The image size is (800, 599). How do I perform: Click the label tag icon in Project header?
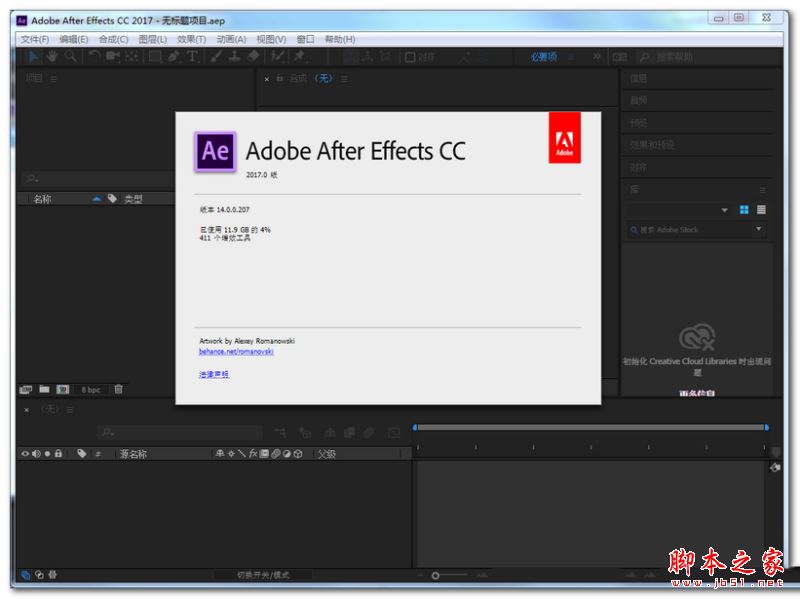112,198
